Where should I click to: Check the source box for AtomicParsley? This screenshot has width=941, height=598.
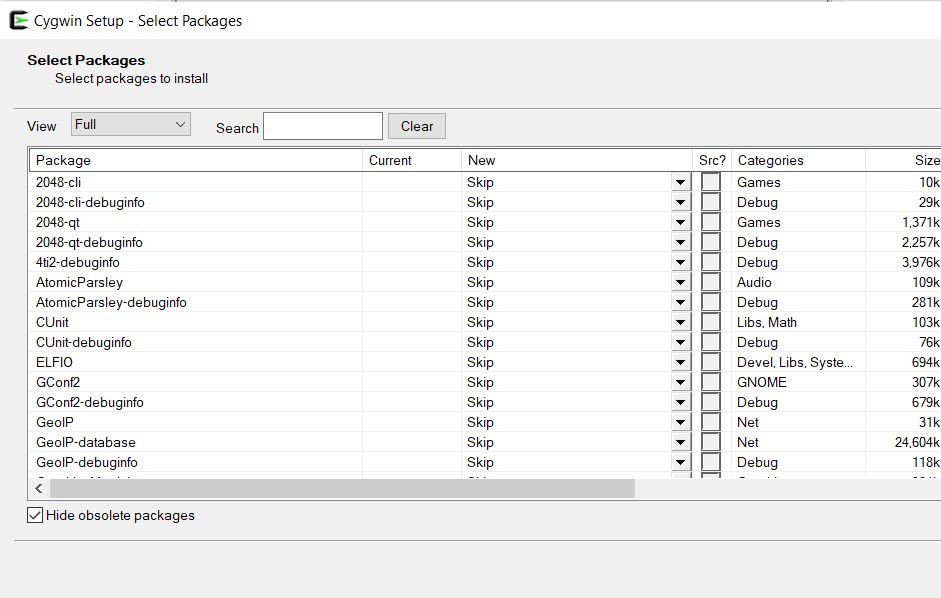(711, 282)
